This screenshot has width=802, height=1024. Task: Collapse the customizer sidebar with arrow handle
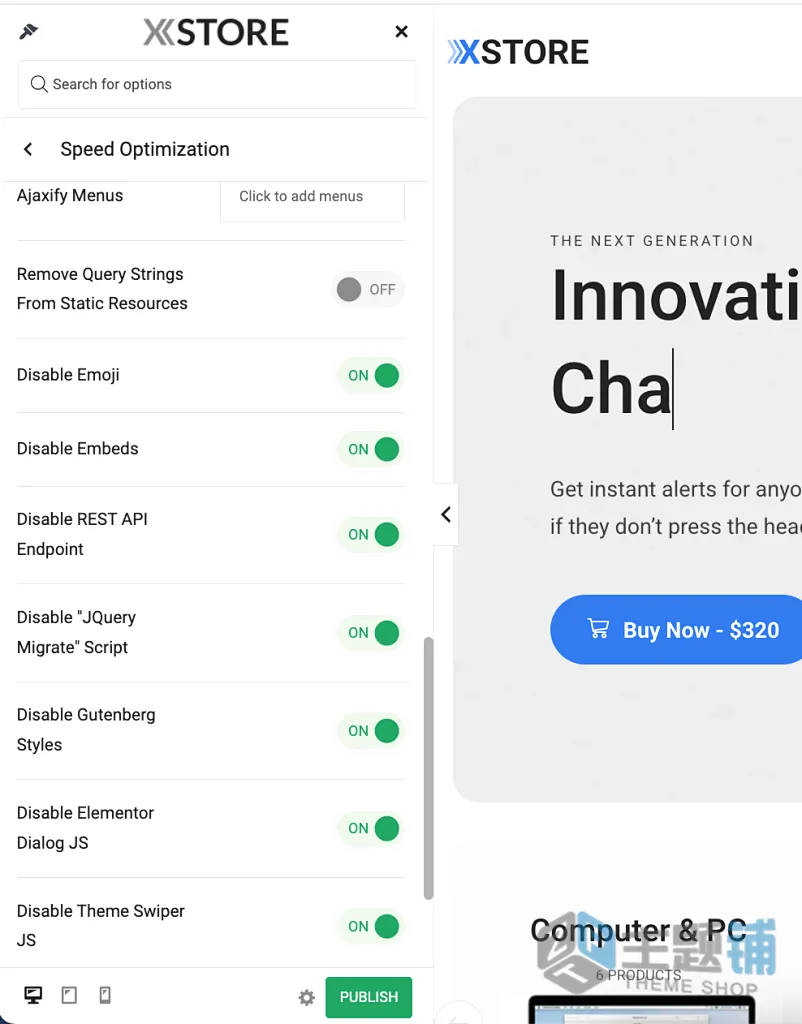click(446, 515)
